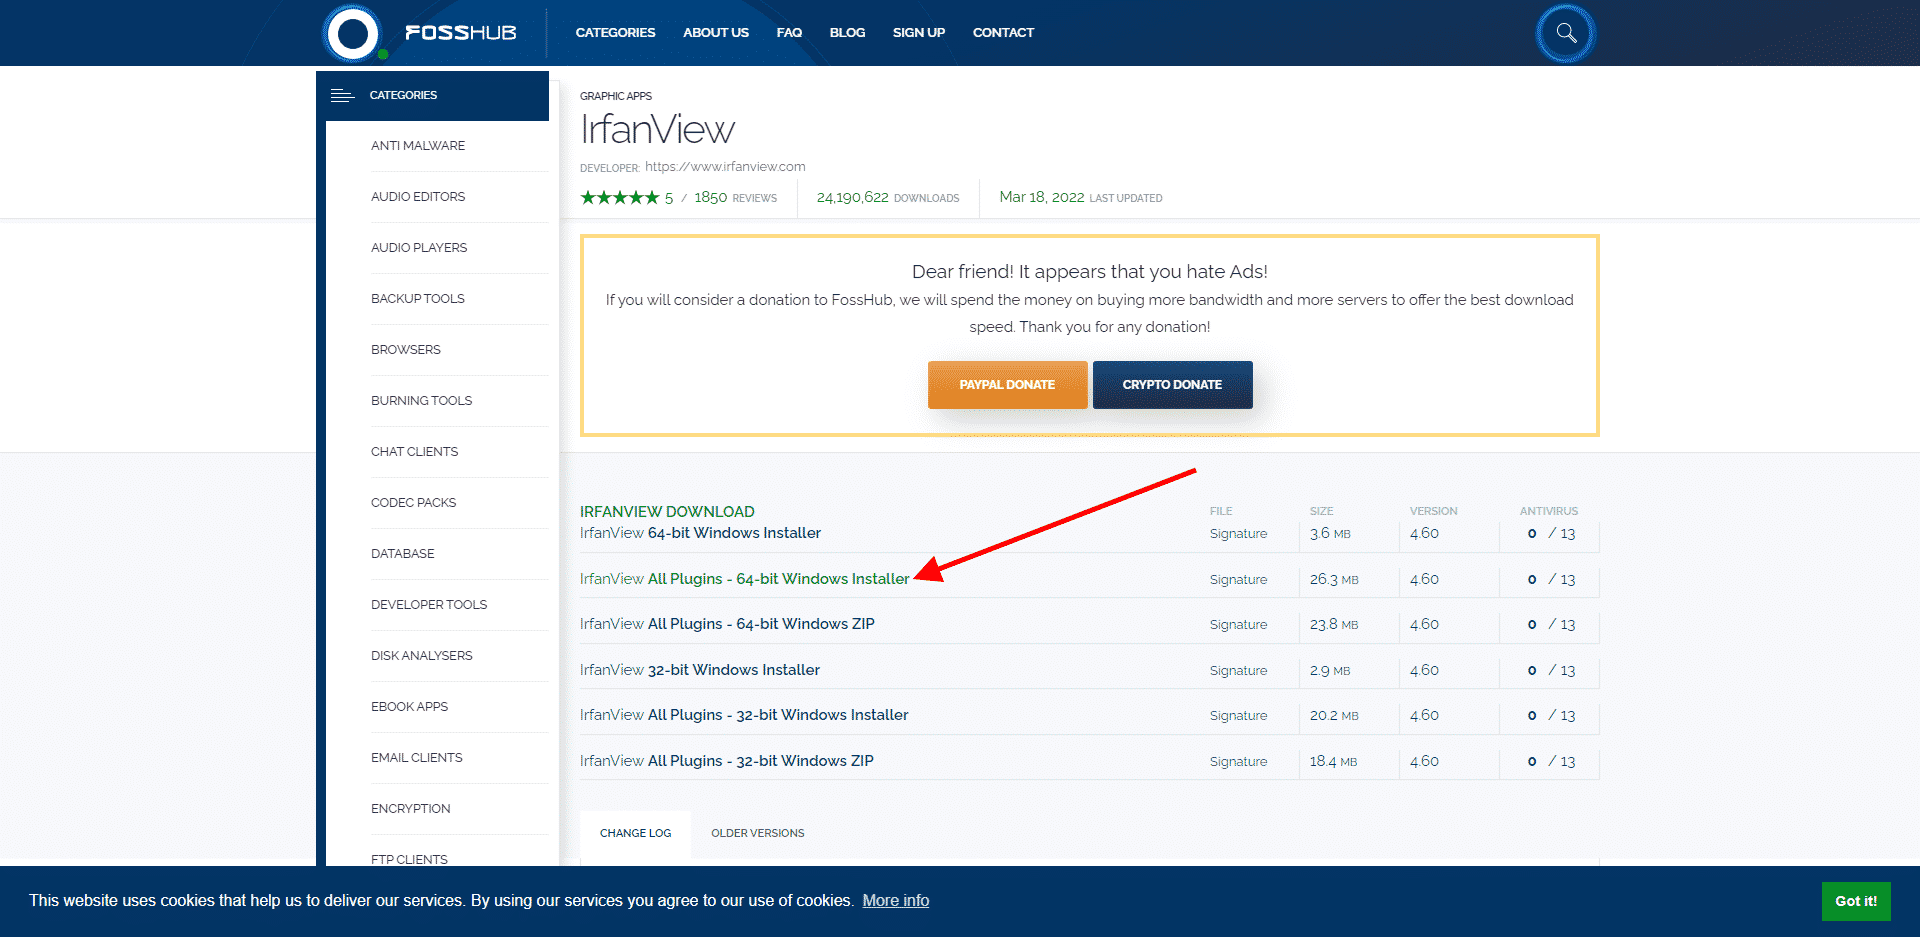
Task: Open the Sign Up page
Action: click(918, 33)
